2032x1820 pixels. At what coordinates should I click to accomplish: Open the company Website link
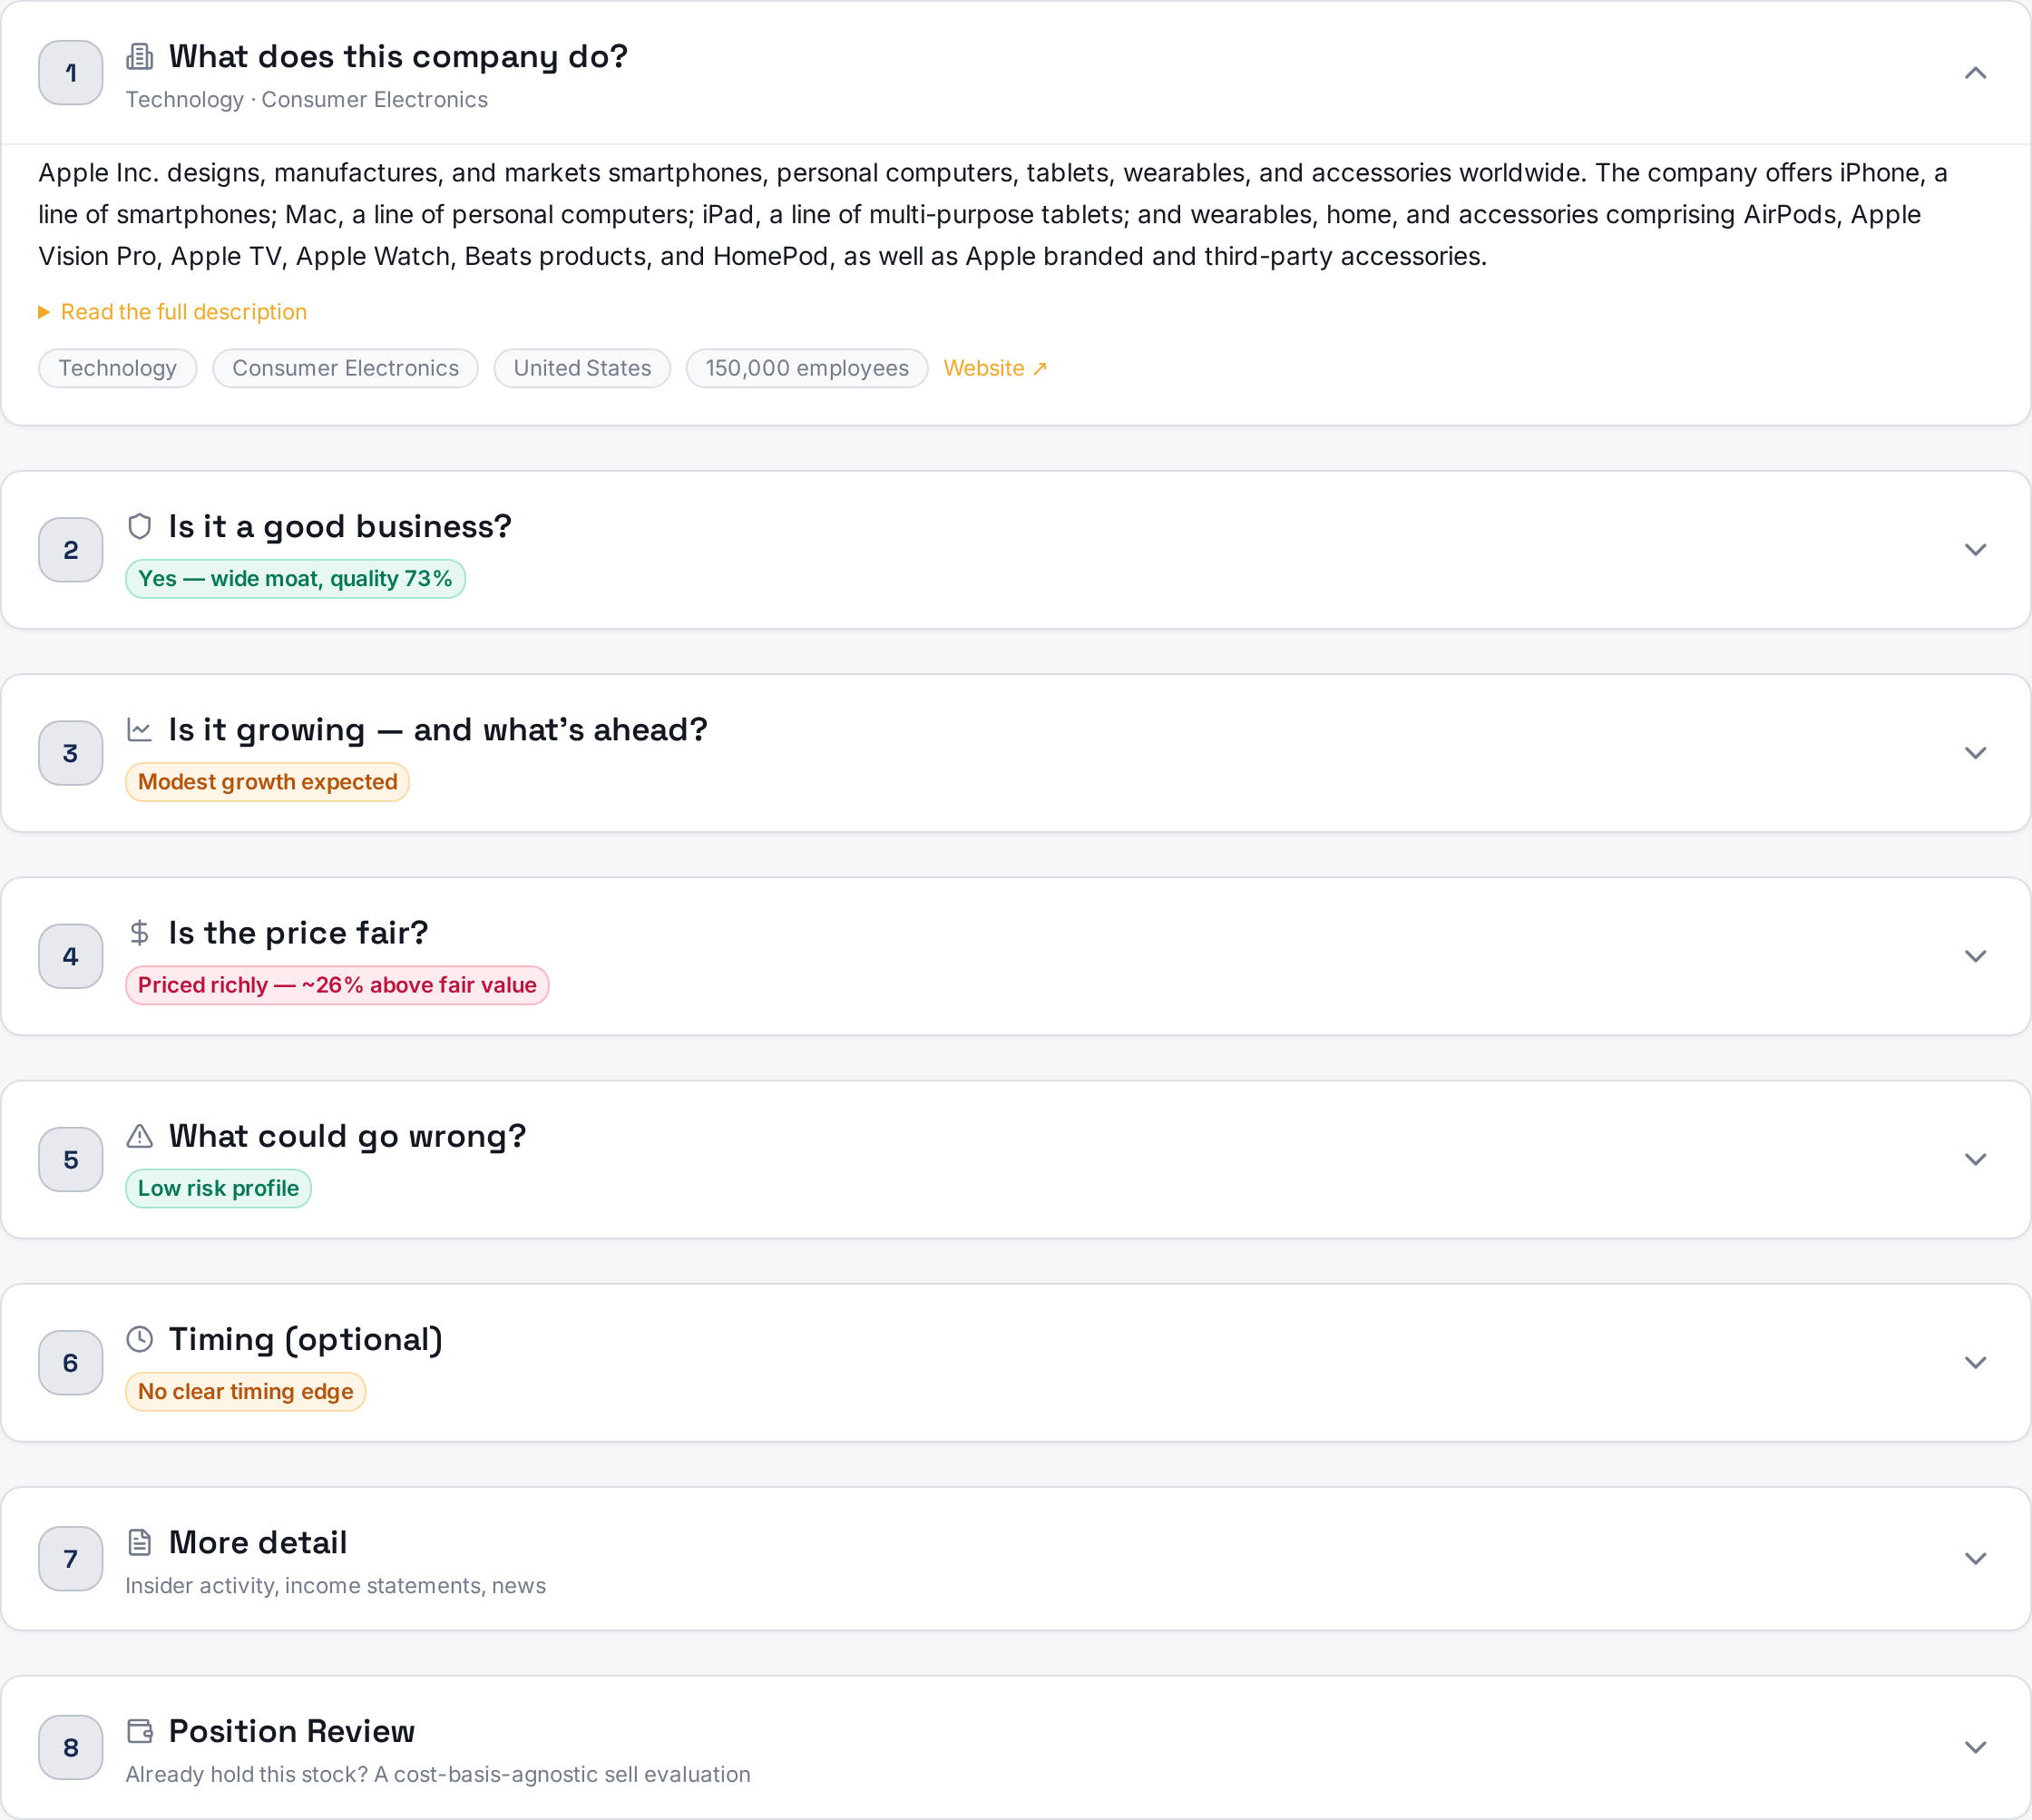[995, 368]
